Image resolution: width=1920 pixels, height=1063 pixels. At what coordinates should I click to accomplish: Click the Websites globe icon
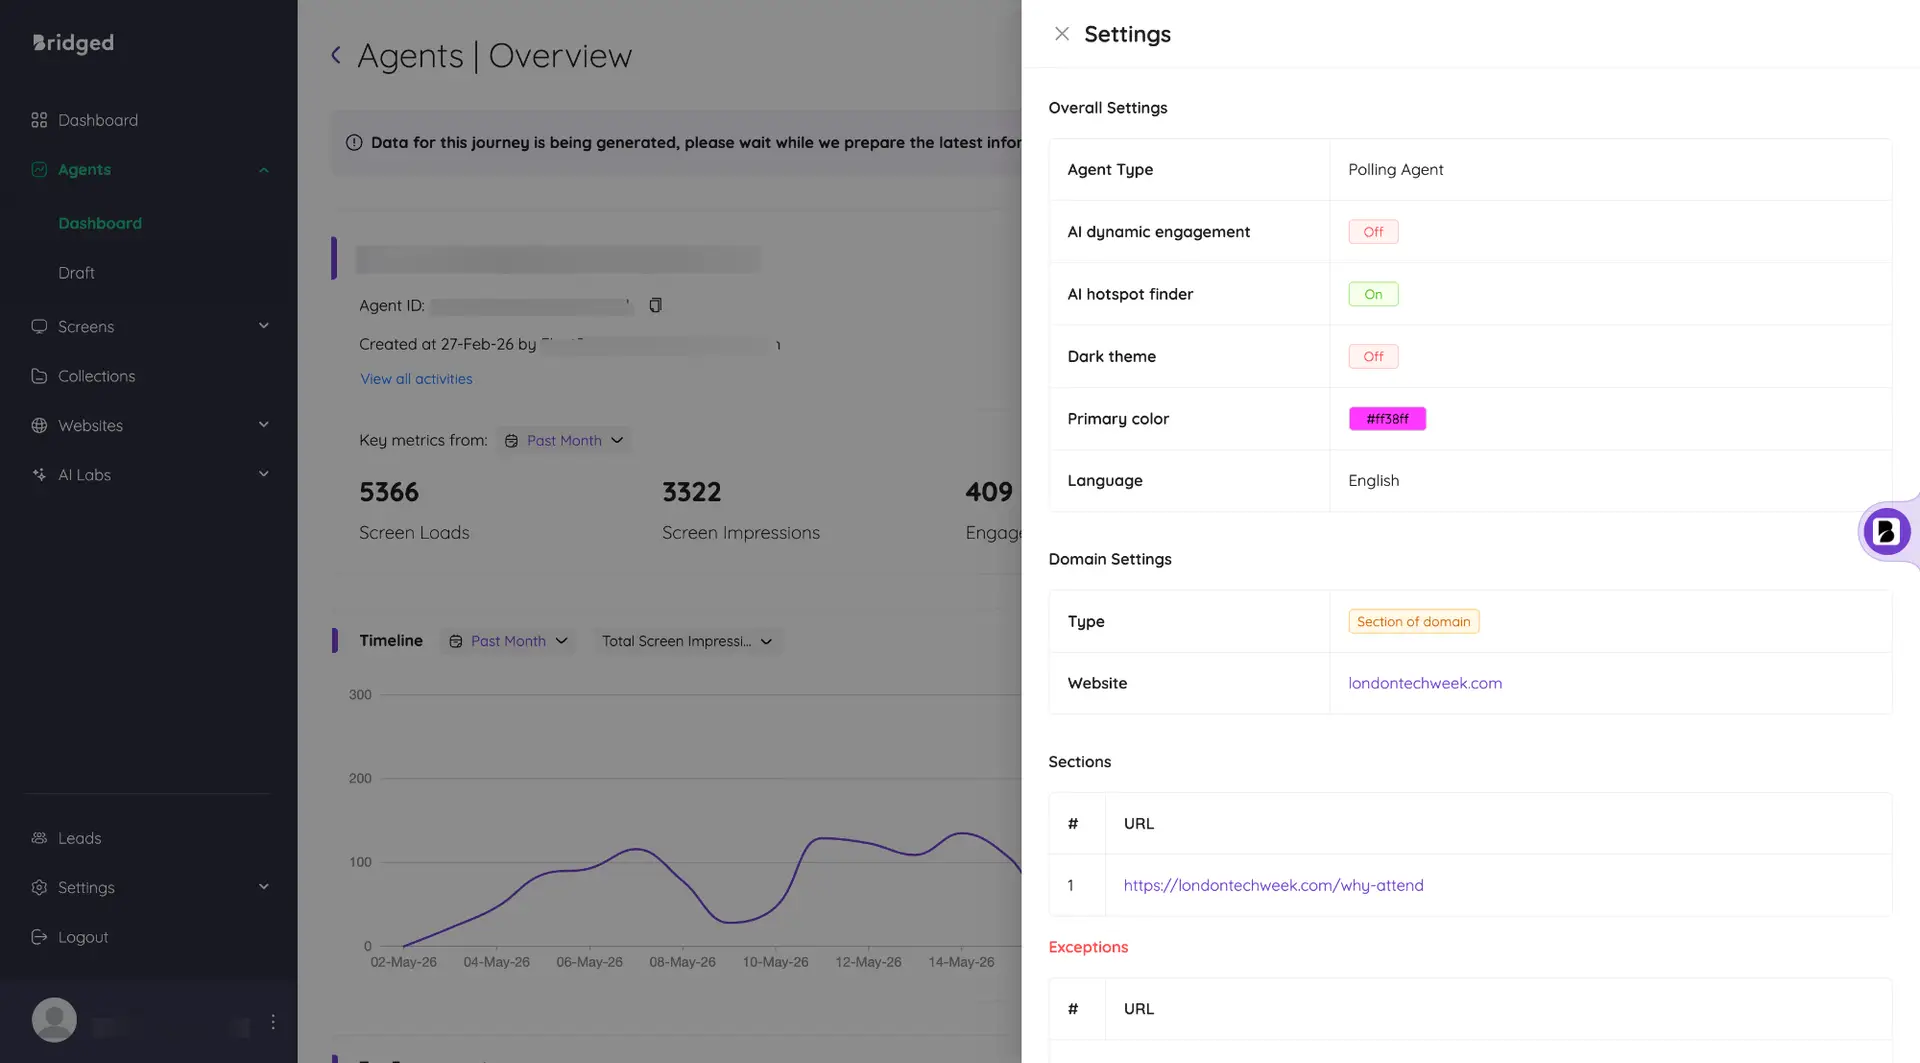[x=39, y=426]
